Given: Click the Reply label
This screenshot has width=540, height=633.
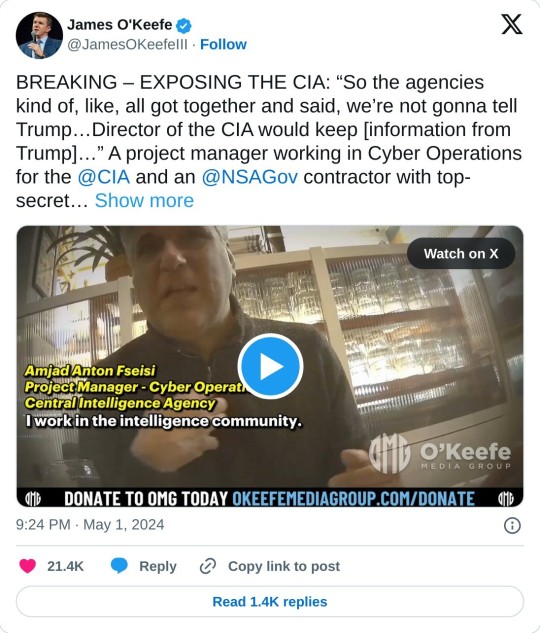Looking at the screenshot, I should (x=158, y=566).
